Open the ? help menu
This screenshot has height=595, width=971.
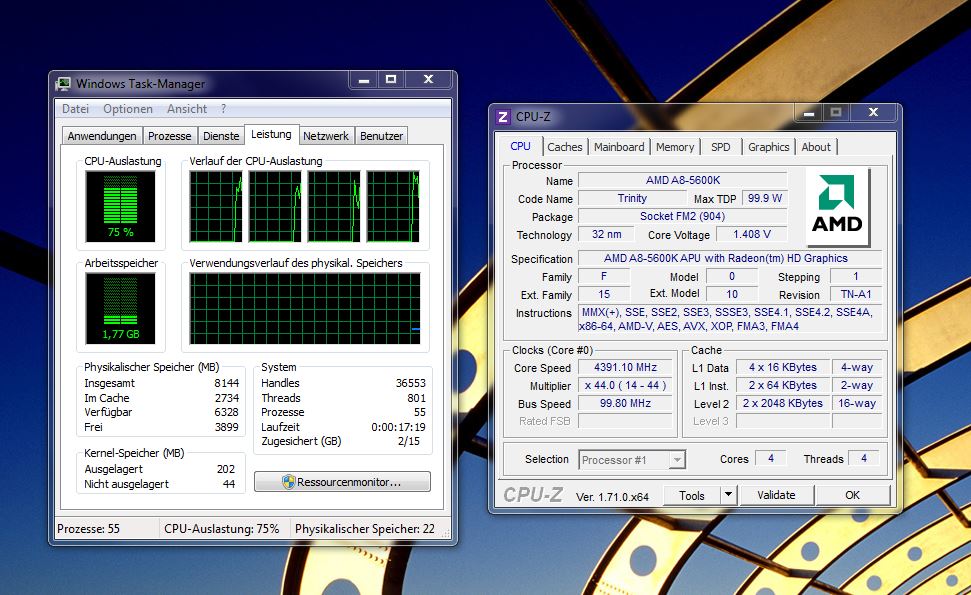coord(224,108)
